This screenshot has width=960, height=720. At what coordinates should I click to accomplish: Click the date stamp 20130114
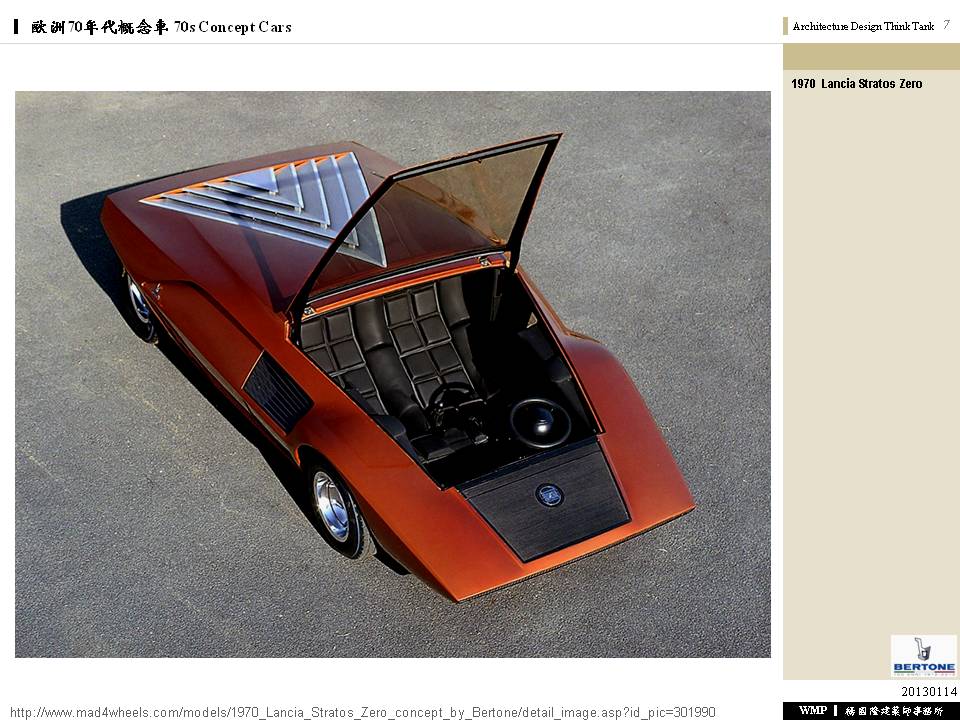point(929,692)
